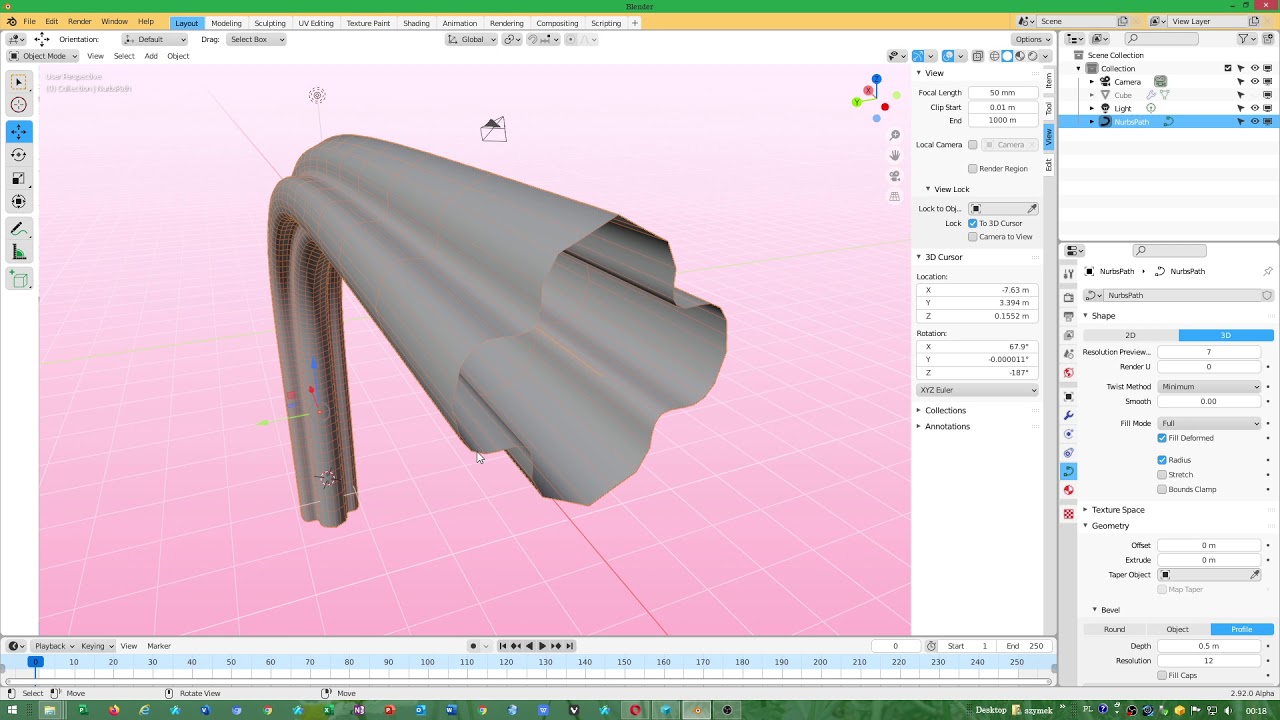The height and width of the screenshot is (720, 1280).
Task: Click the Lock to Object eyedropper
Action: (1032, 209)
